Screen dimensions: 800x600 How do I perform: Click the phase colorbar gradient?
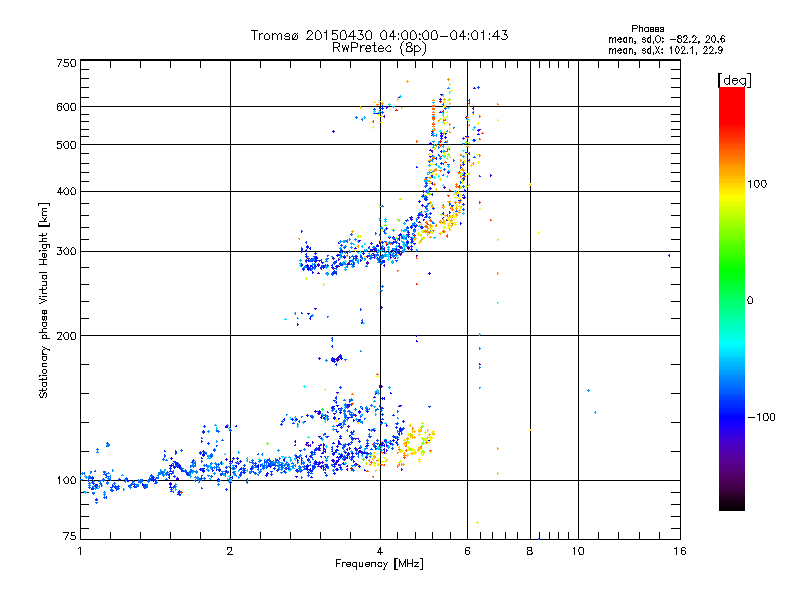[x=732, y=299]
